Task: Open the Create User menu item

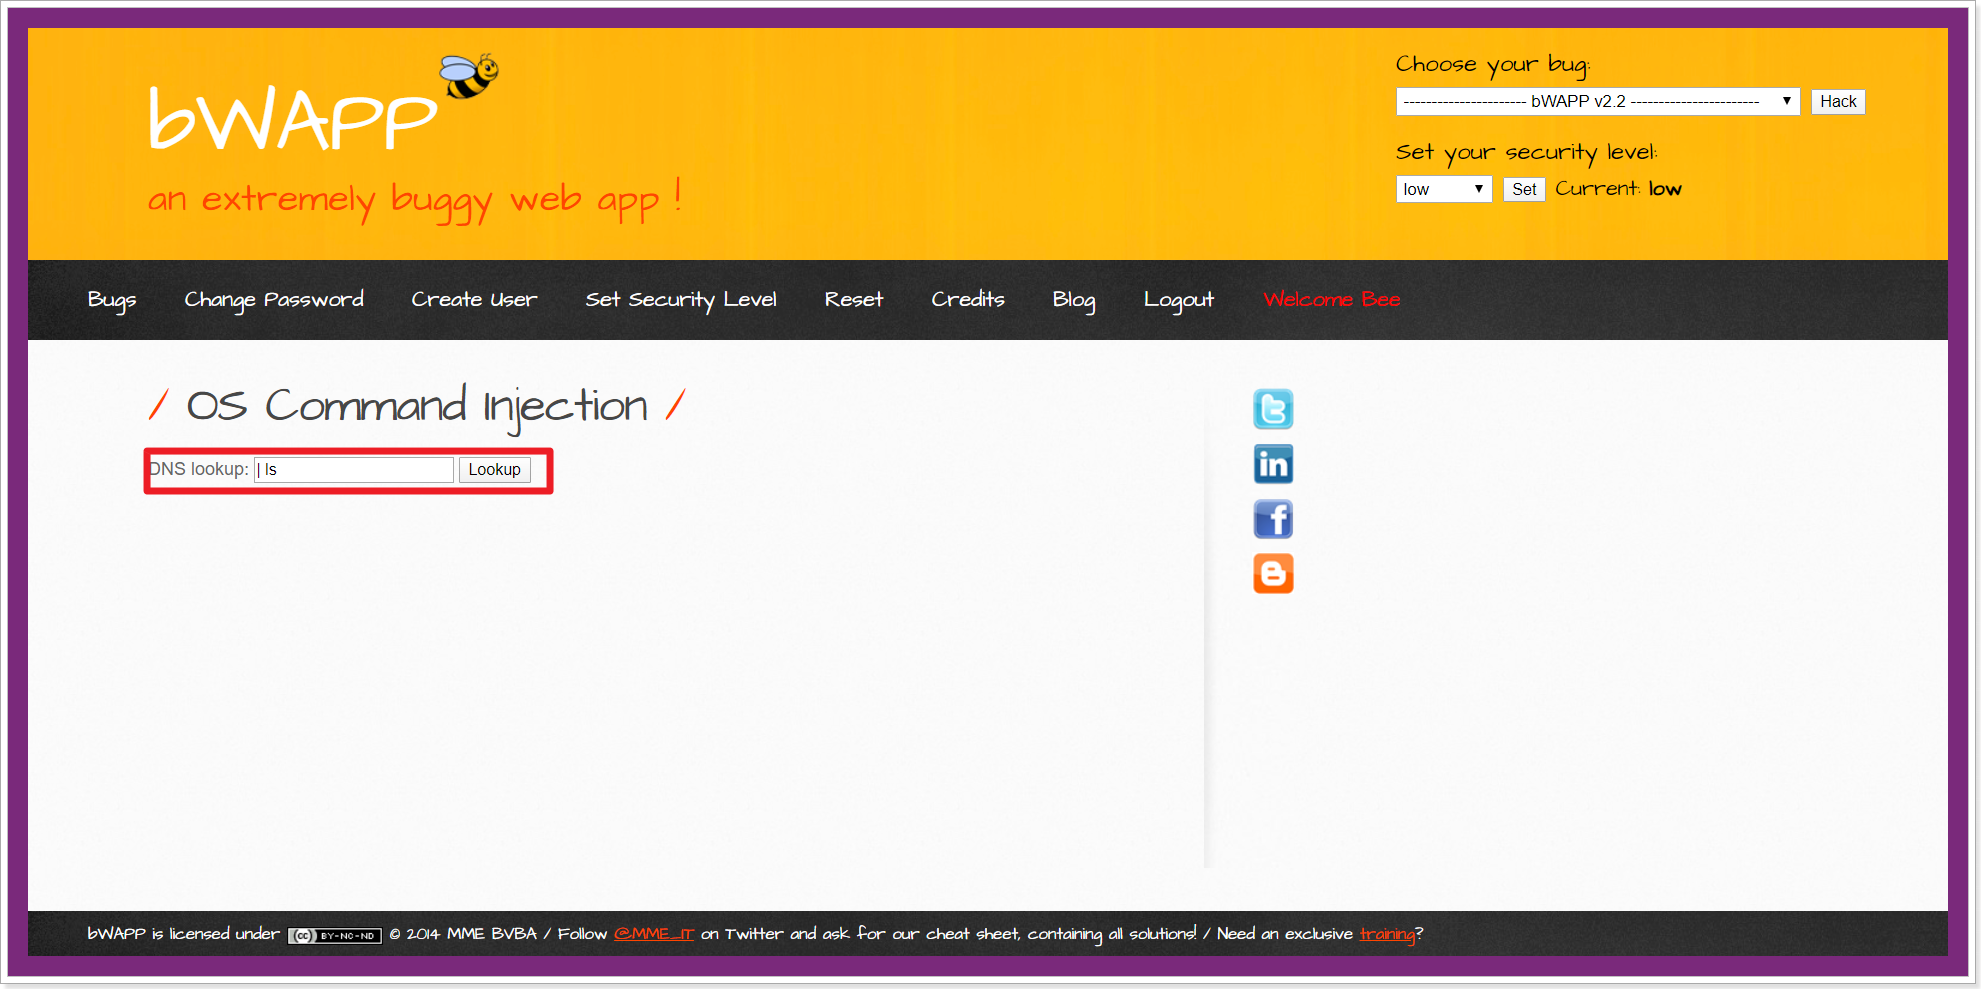Action: 474,300
